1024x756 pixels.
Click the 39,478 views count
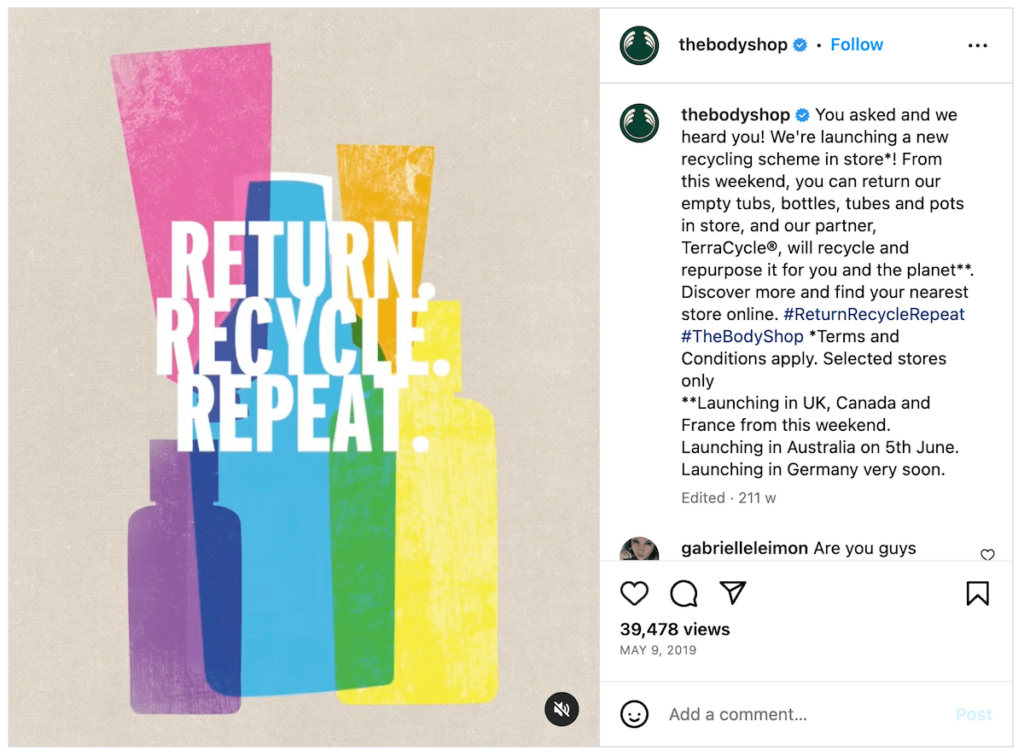[x=675, y=629]
